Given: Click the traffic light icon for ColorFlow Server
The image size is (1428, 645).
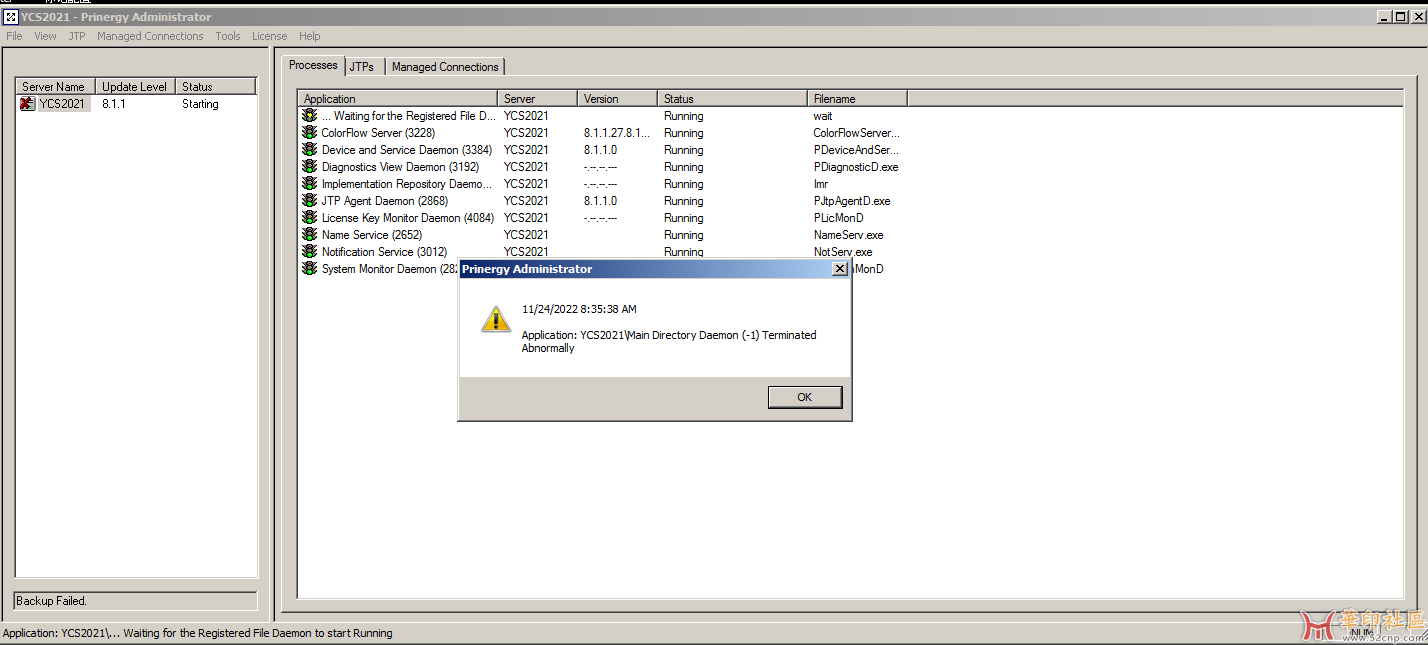Looking at the screenshot, I should 310,133.
